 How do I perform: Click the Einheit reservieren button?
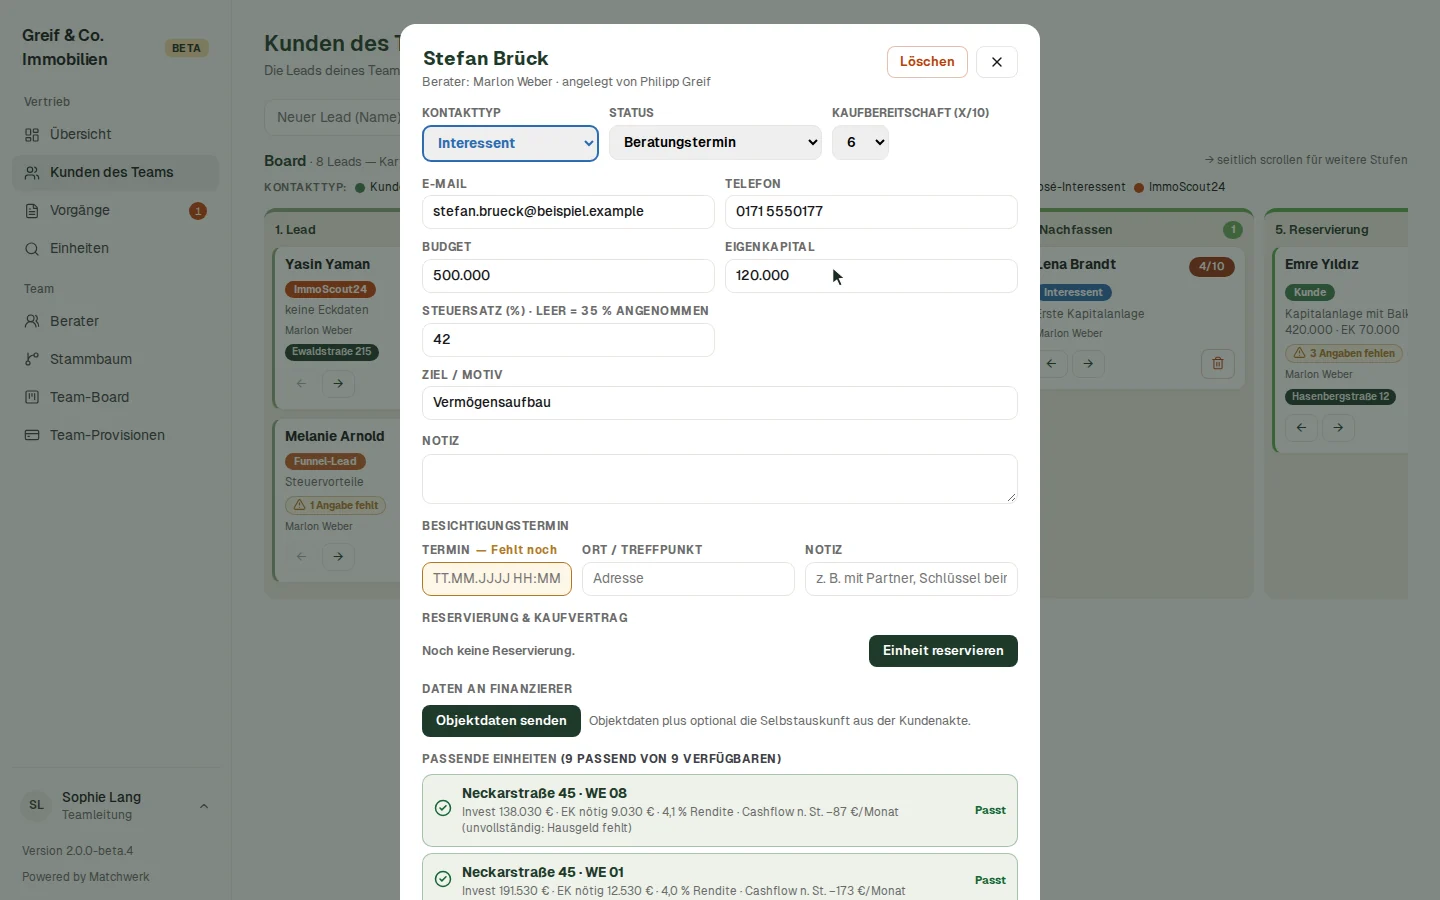click(943, 651)
